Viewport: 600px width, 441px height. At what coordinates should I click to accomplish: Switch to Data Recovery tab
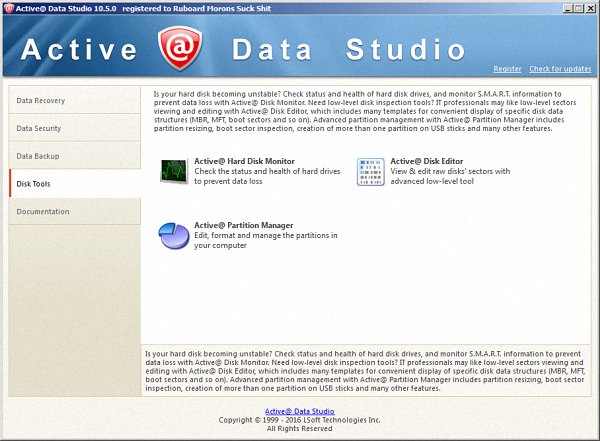point(75,100)
